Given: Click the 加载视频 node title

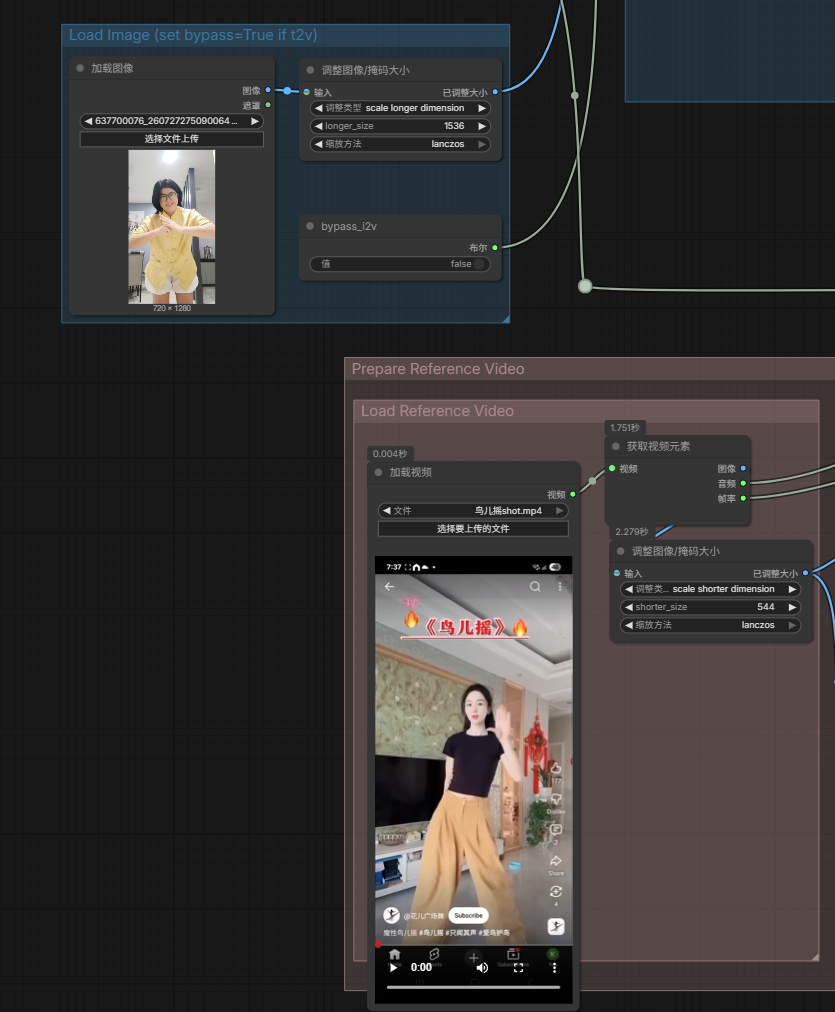Looking at the screenshot, I should tap(410, 472).
